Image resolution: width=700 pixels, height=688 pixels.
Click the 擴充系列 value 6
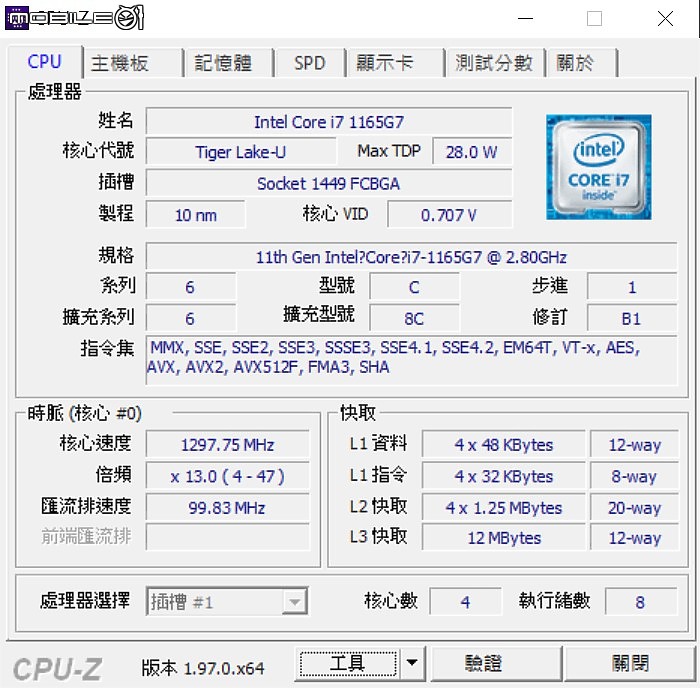click(191, 318)
